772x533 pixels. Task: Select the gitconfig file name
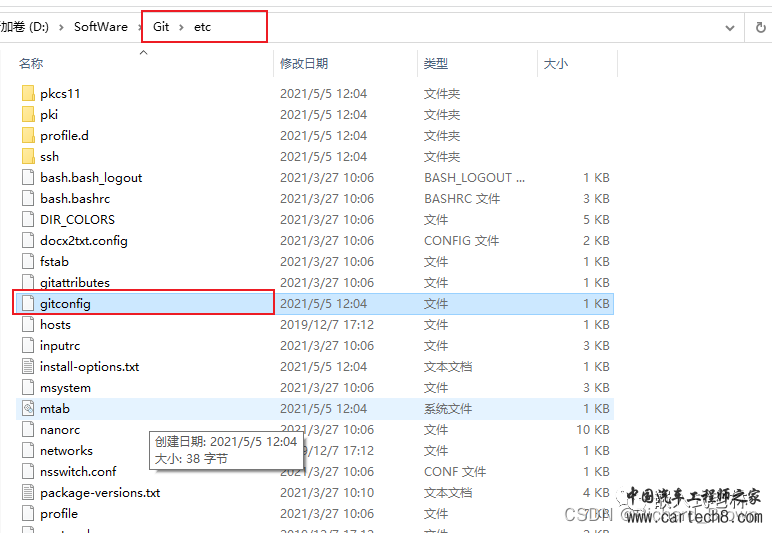click(65, 304)
